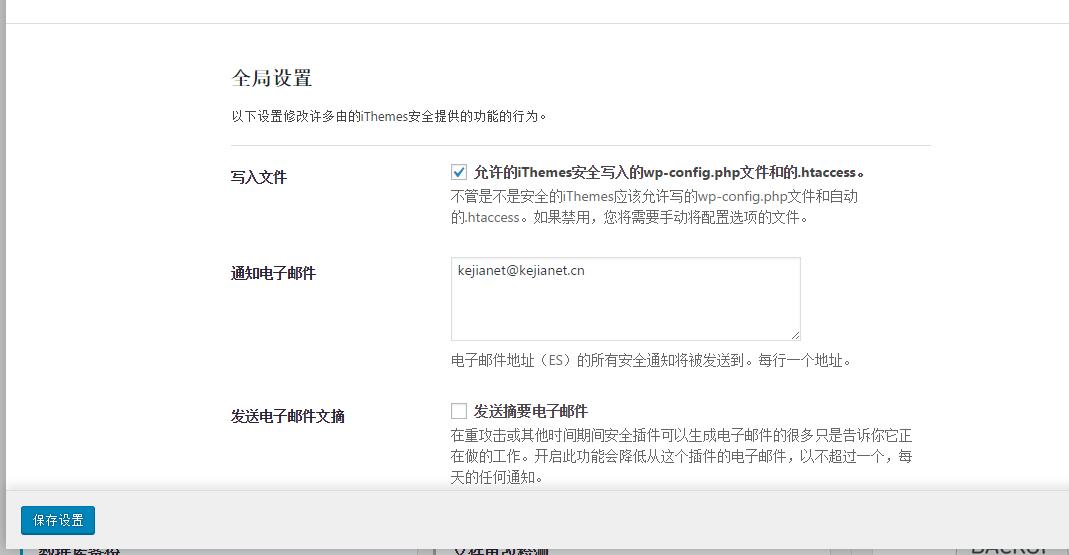
Task: Click the partially visible BACKUP text
Action: 1008,549
